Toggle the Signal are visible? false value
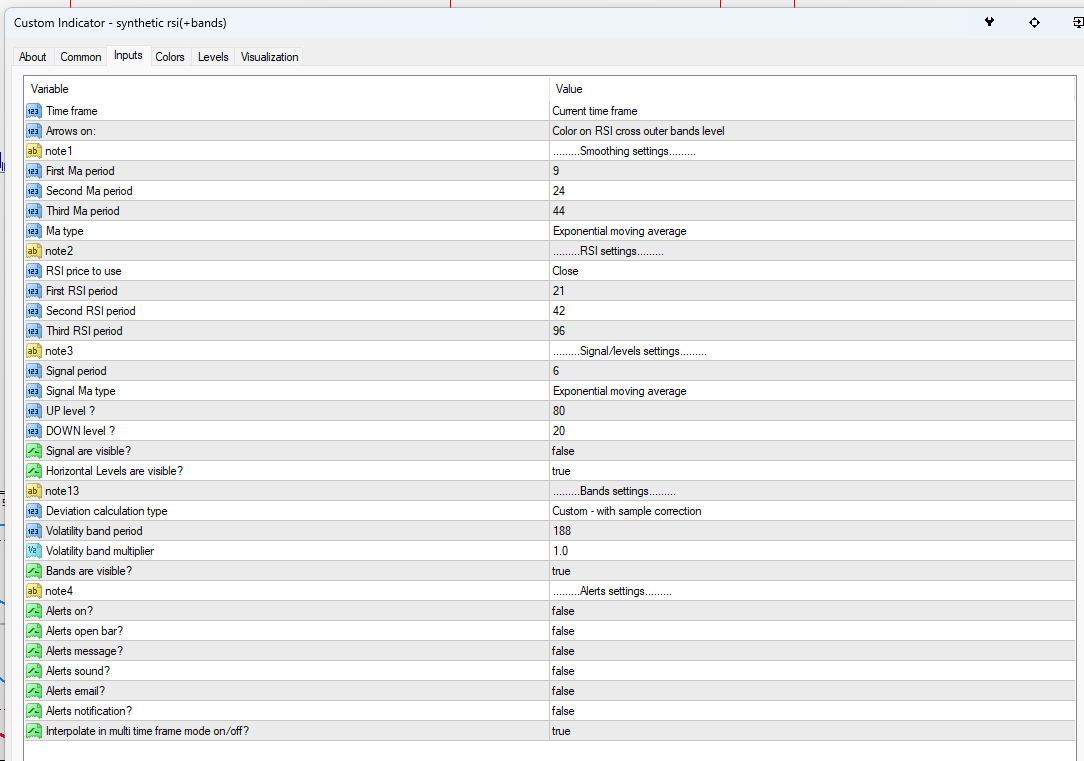This screenshot has height=761, width=1084. [563, 451]
